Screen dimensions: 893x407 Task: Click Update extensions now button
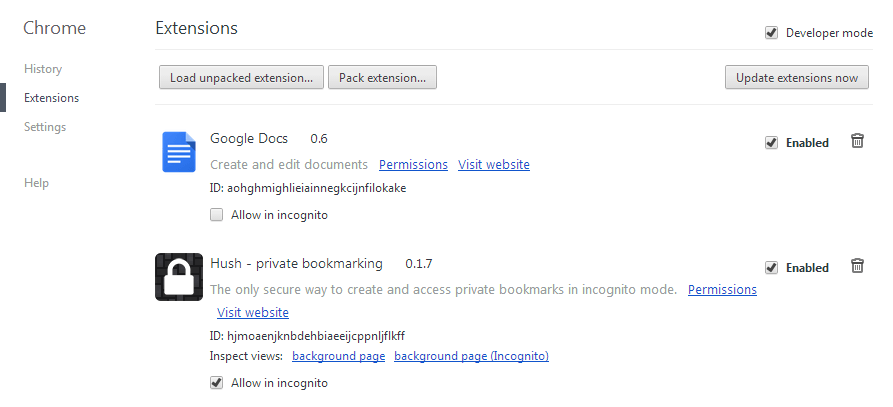pyautogui.click(x=796, y=77)
